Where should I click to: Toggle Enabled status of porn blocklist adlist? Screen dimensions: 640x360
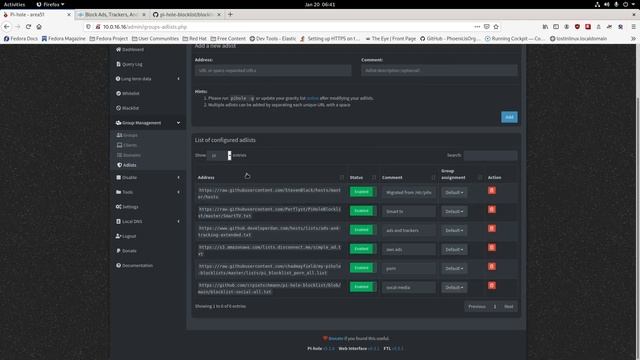point(363,268)
